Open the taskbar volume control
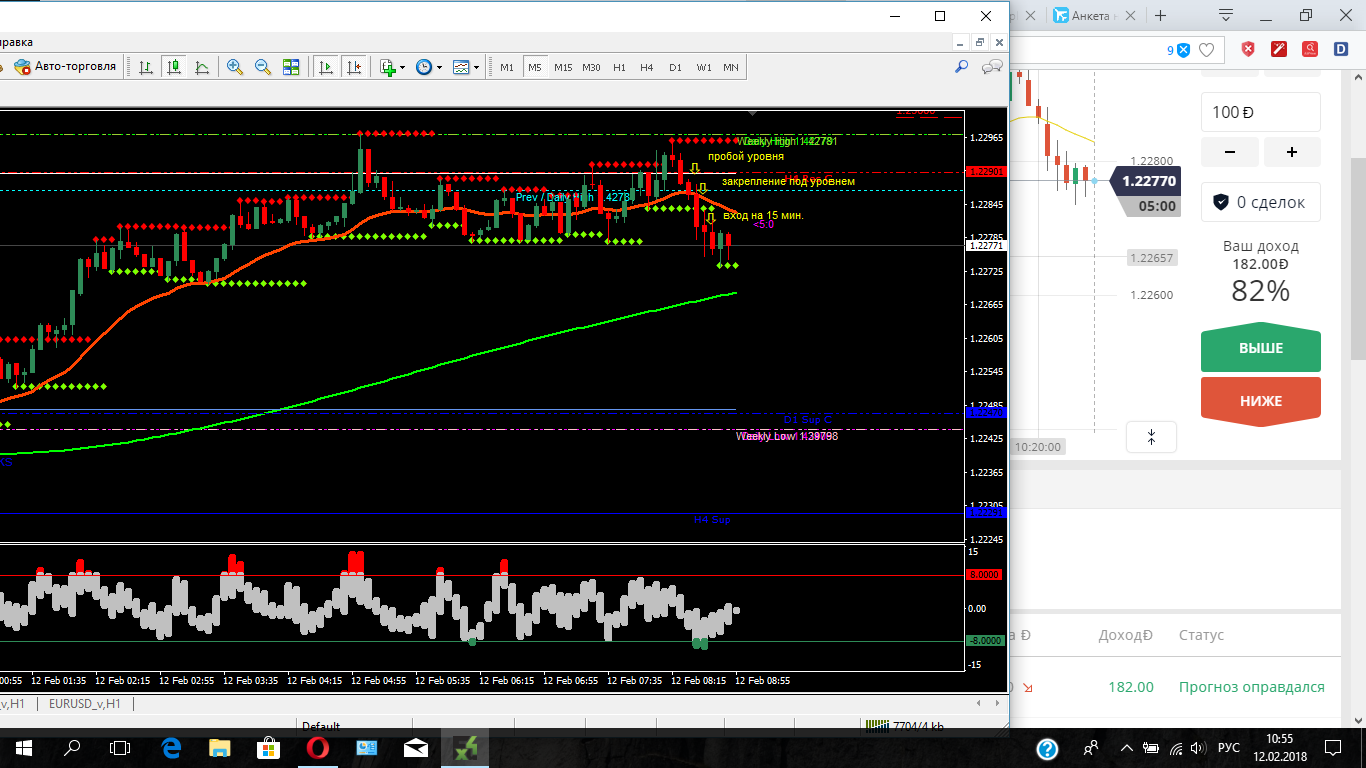Image resolution: width=1366 pixels, height=768 pixels. pos(1198,748)
